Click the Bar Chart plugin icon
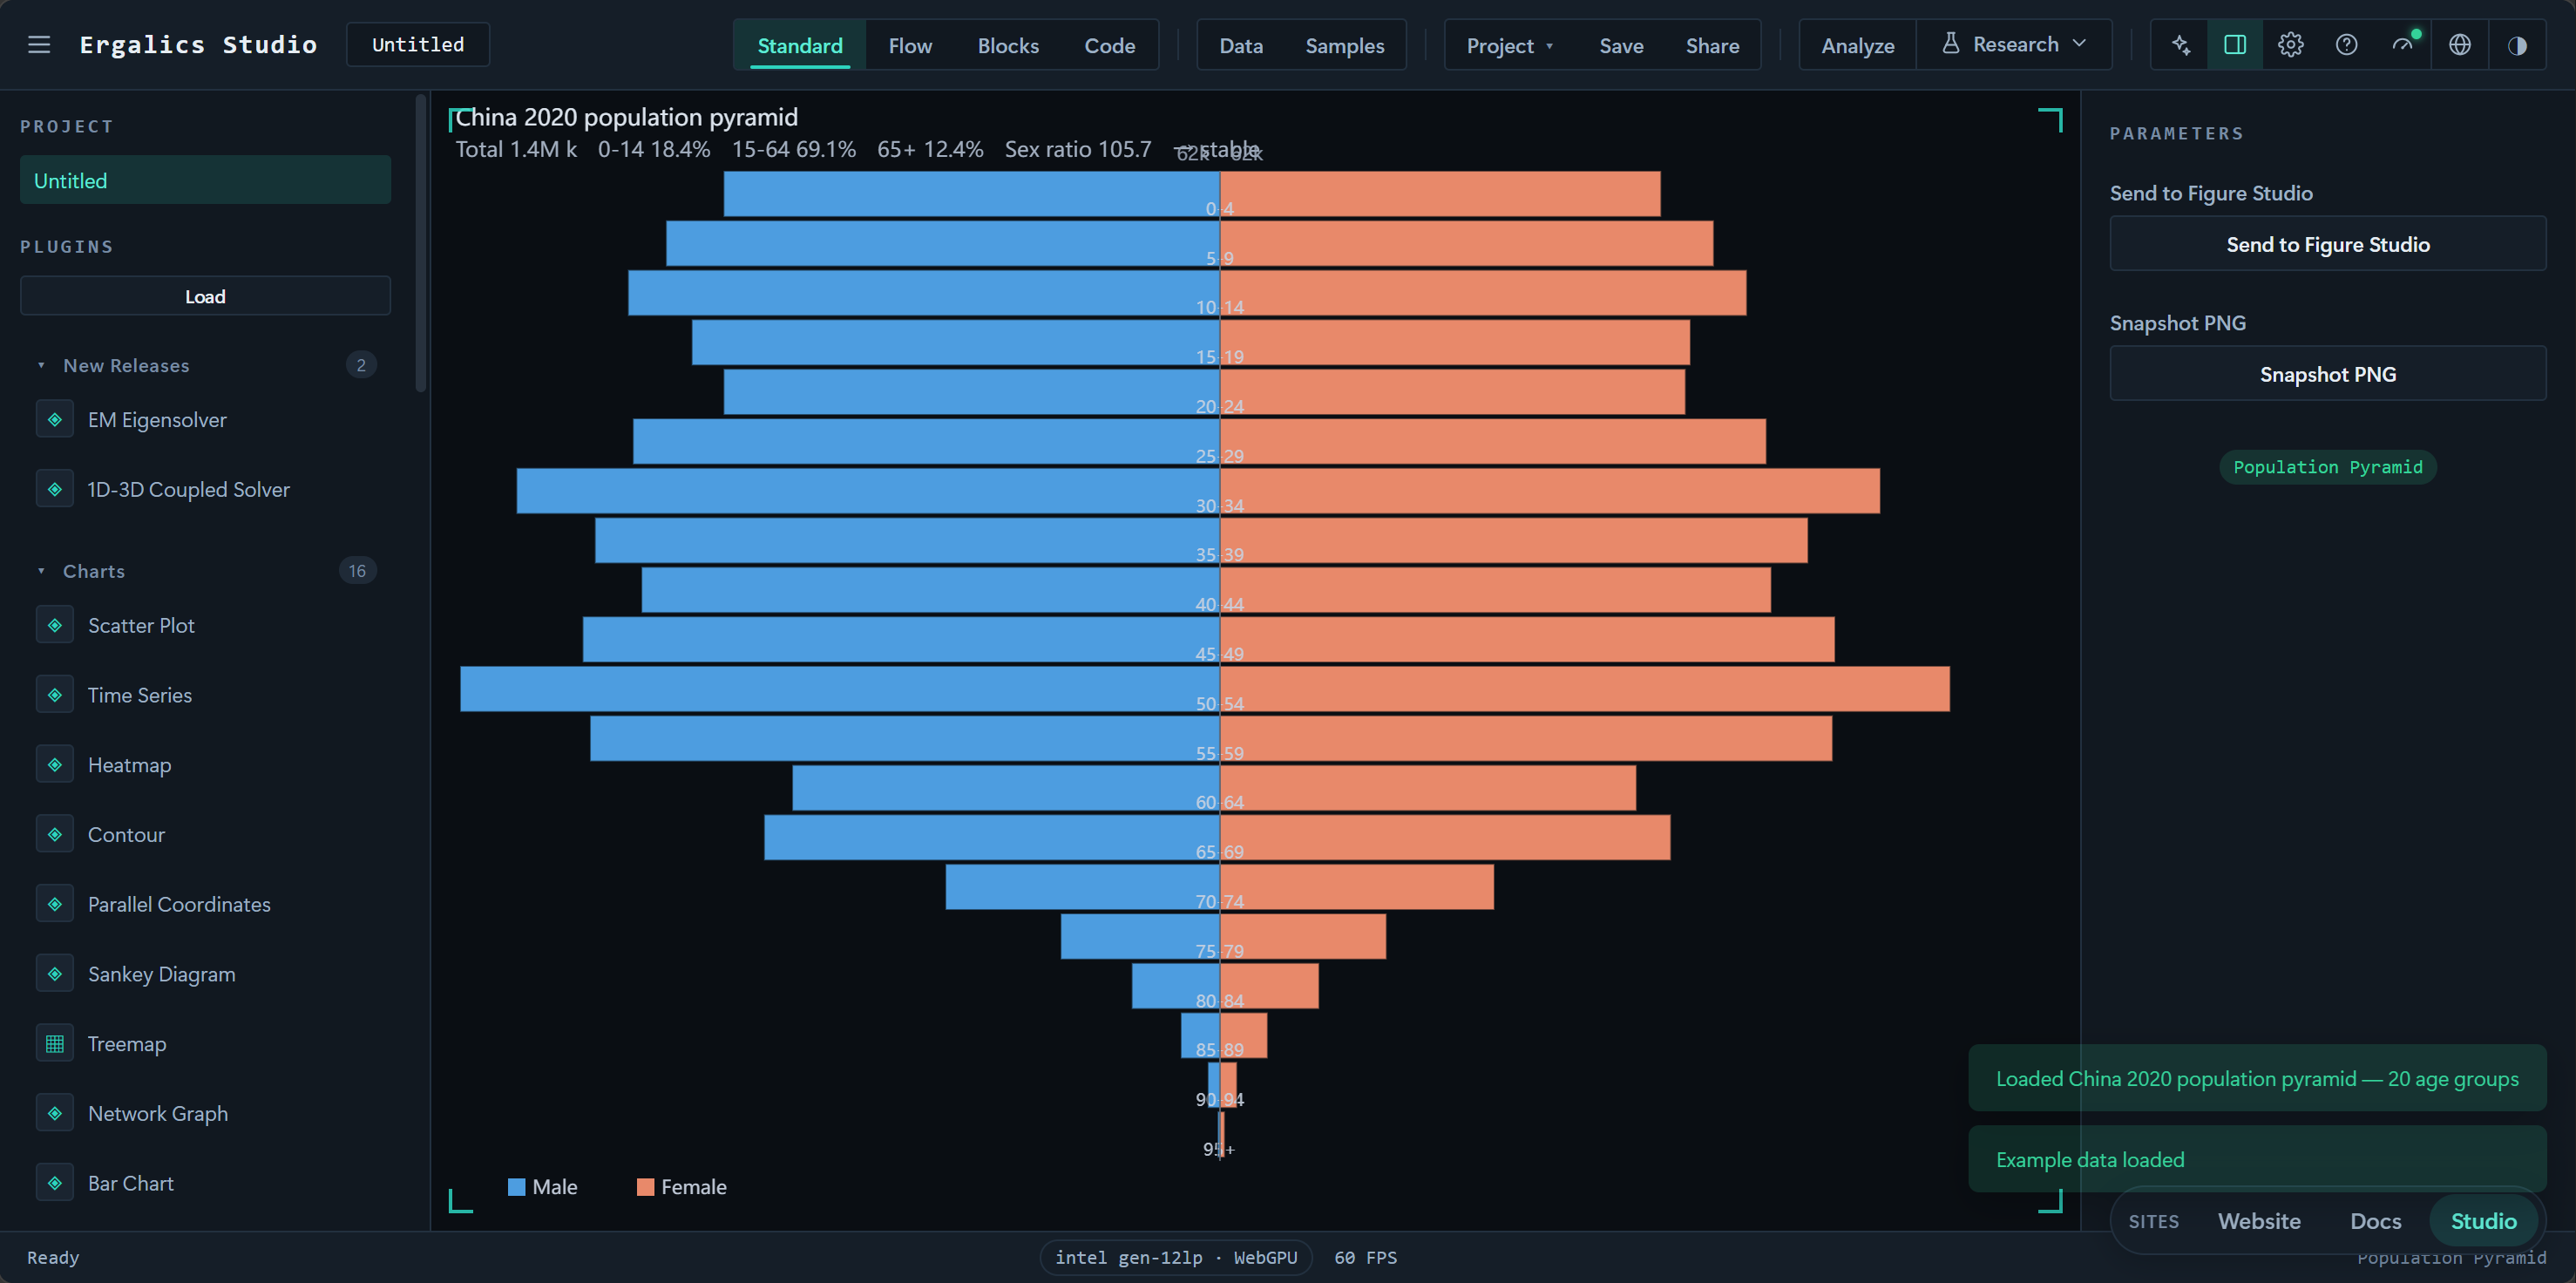2576x1283 pixels. click(55, 1183)
